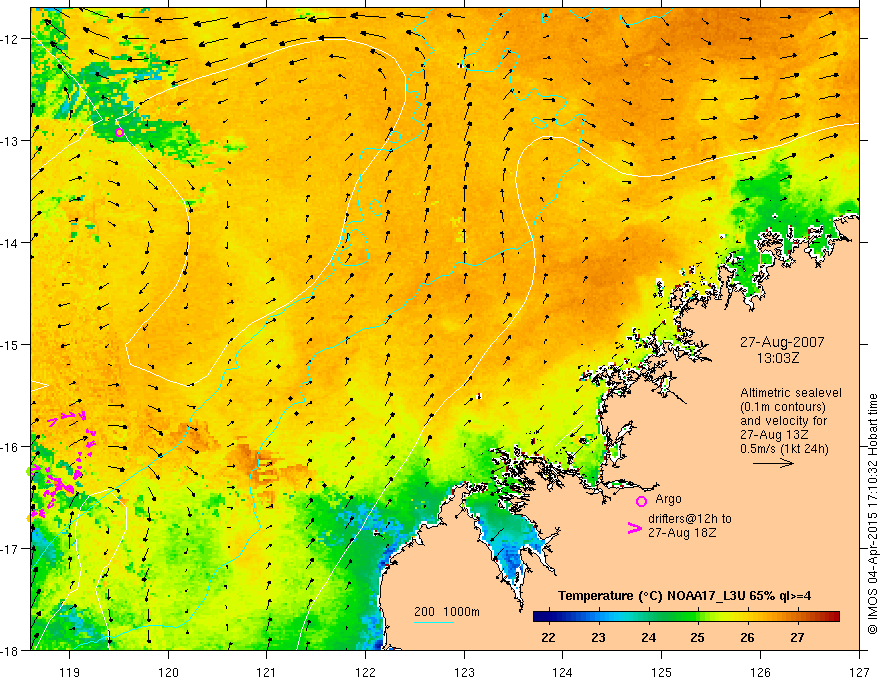The width and height of the screenshot is (880, 680).
Task: Click the temperature color bar
Action: coord(686,617)
